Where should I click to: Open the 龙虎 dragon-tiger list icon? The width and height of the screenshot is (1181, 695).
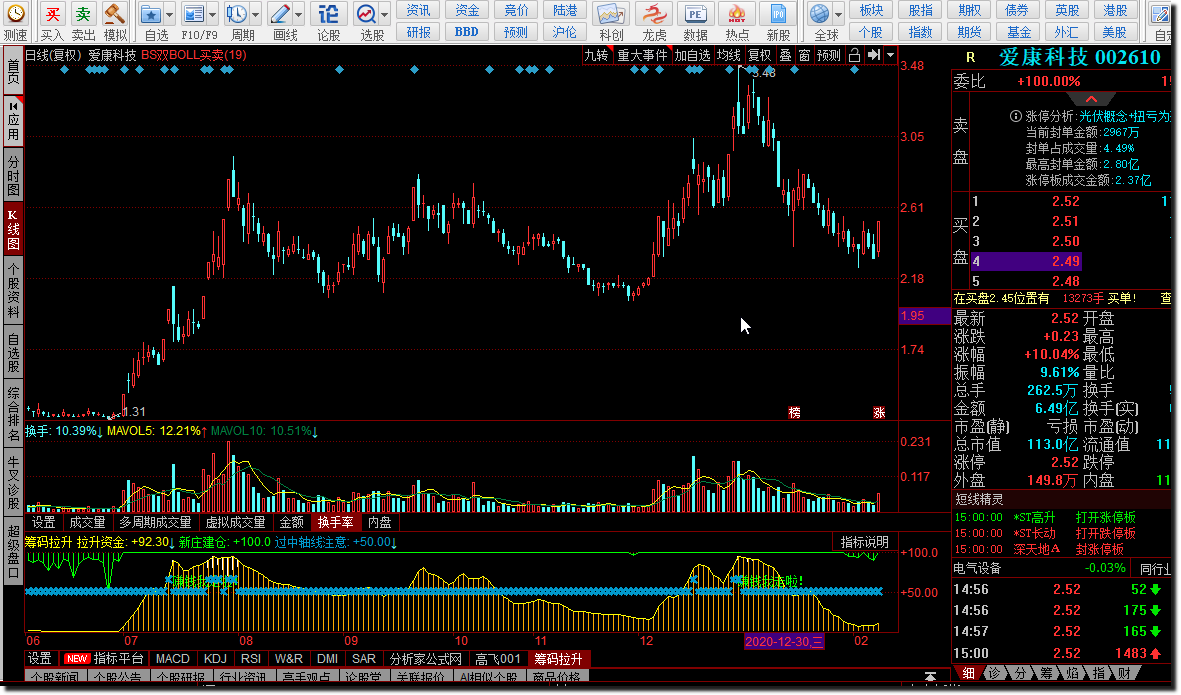pos(654,14)
